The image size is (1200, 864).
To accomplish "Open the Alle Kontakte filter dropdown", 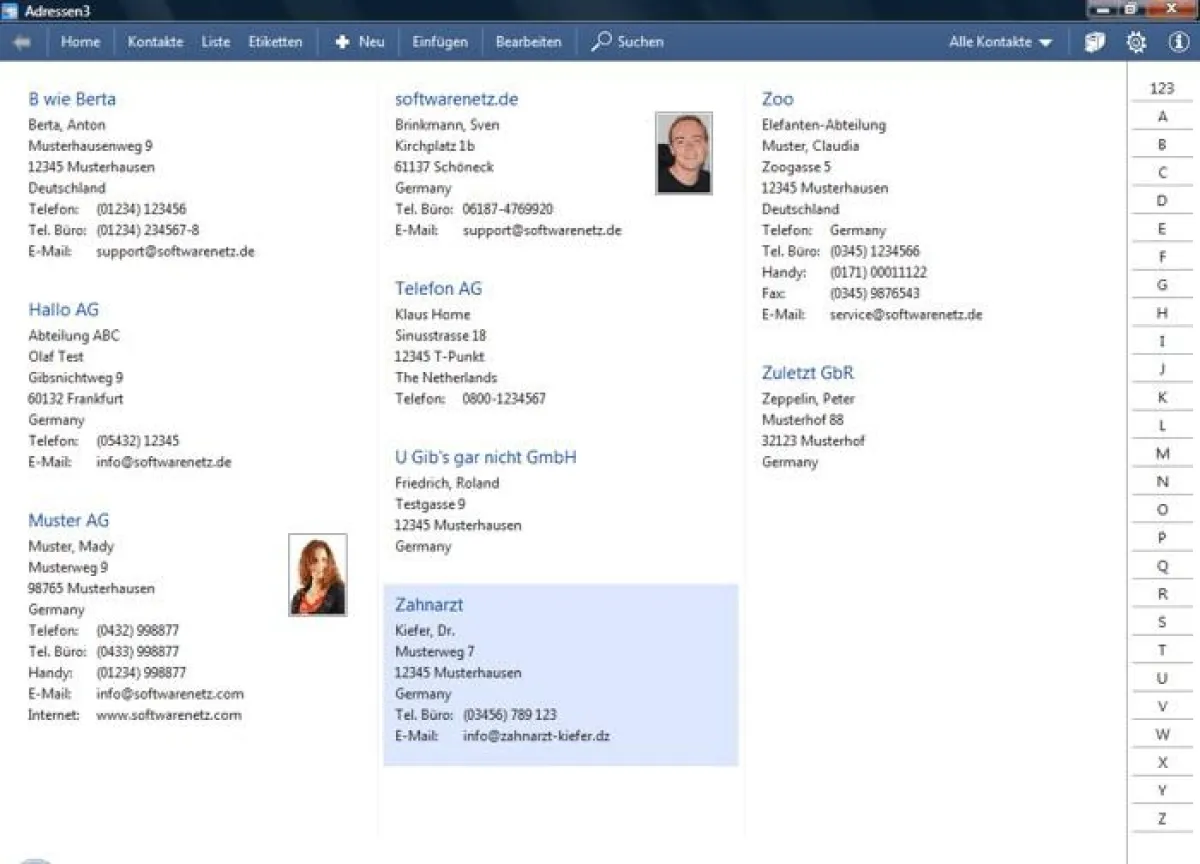I will click(998, 42).
